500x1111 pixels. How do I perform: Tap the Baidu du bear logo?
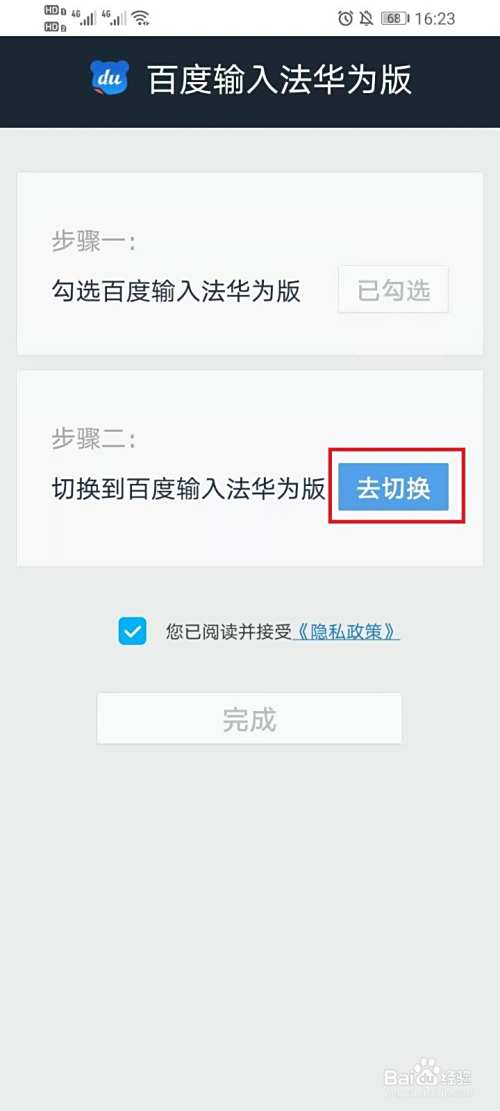(109, 78)
